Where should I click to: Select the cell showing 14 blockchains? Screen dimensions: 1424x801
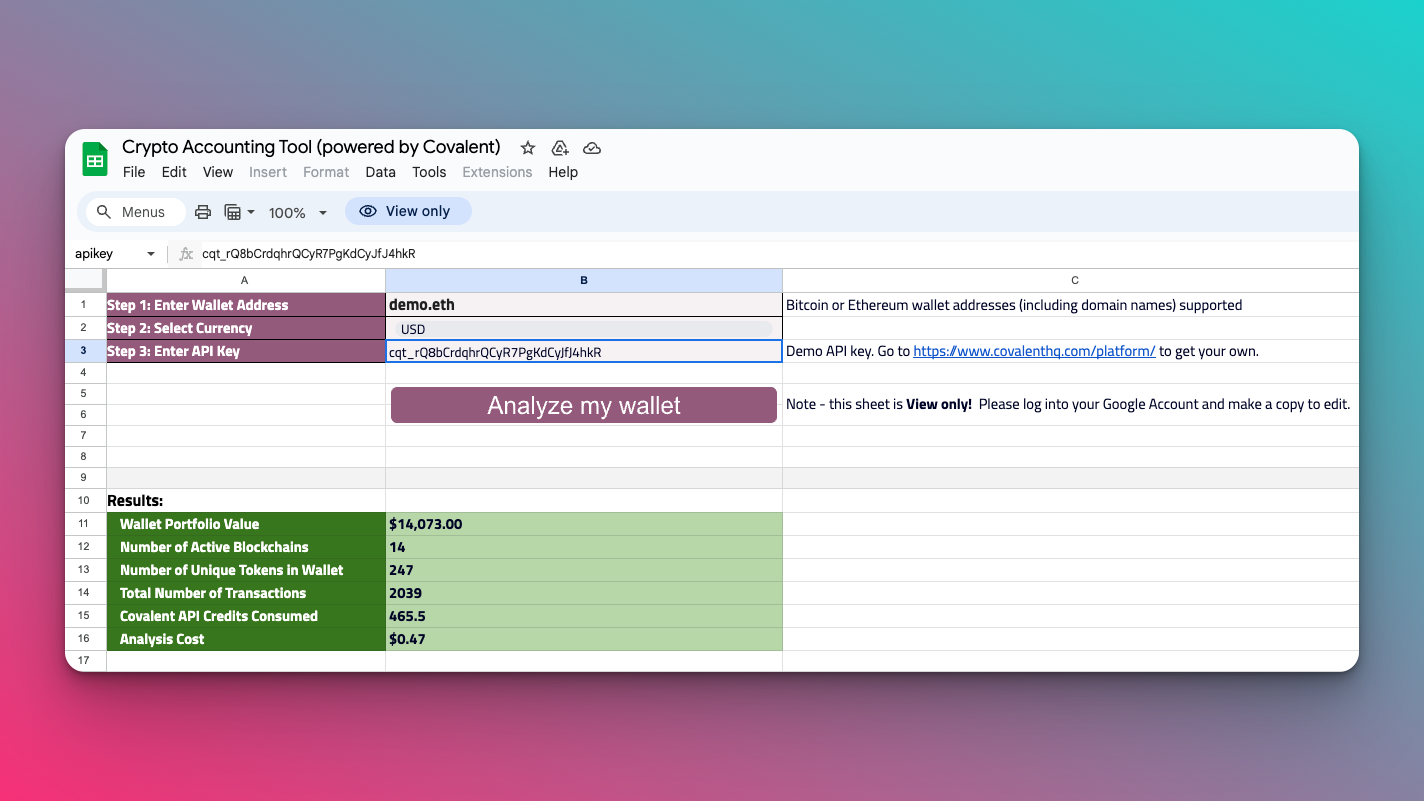click(x=584, y=547)
